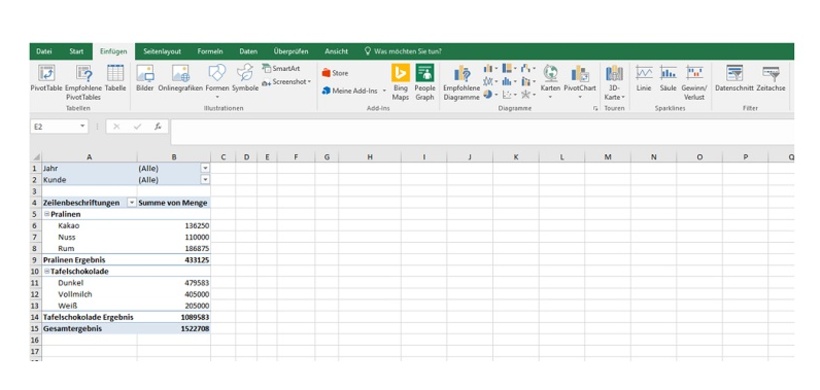Open the pie chart dropdown
Image resolution: width=820 pixels, height=390 pixels.
tap(490, 94)
